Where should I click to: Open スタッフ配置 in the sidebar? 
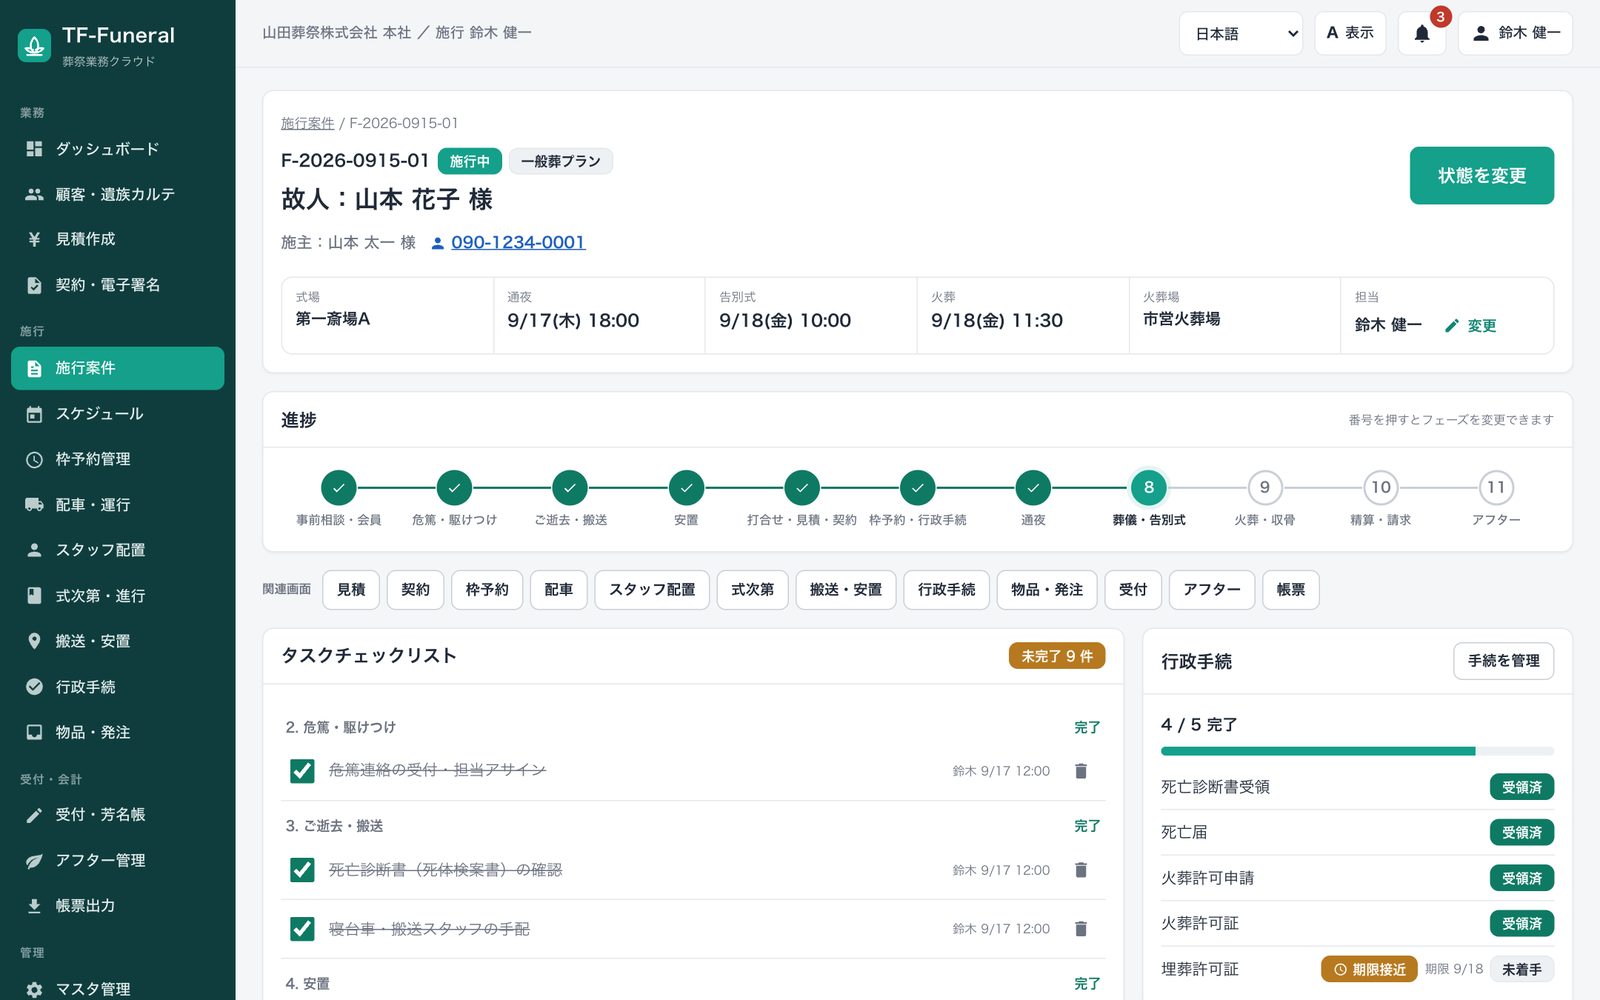point(118,550)
